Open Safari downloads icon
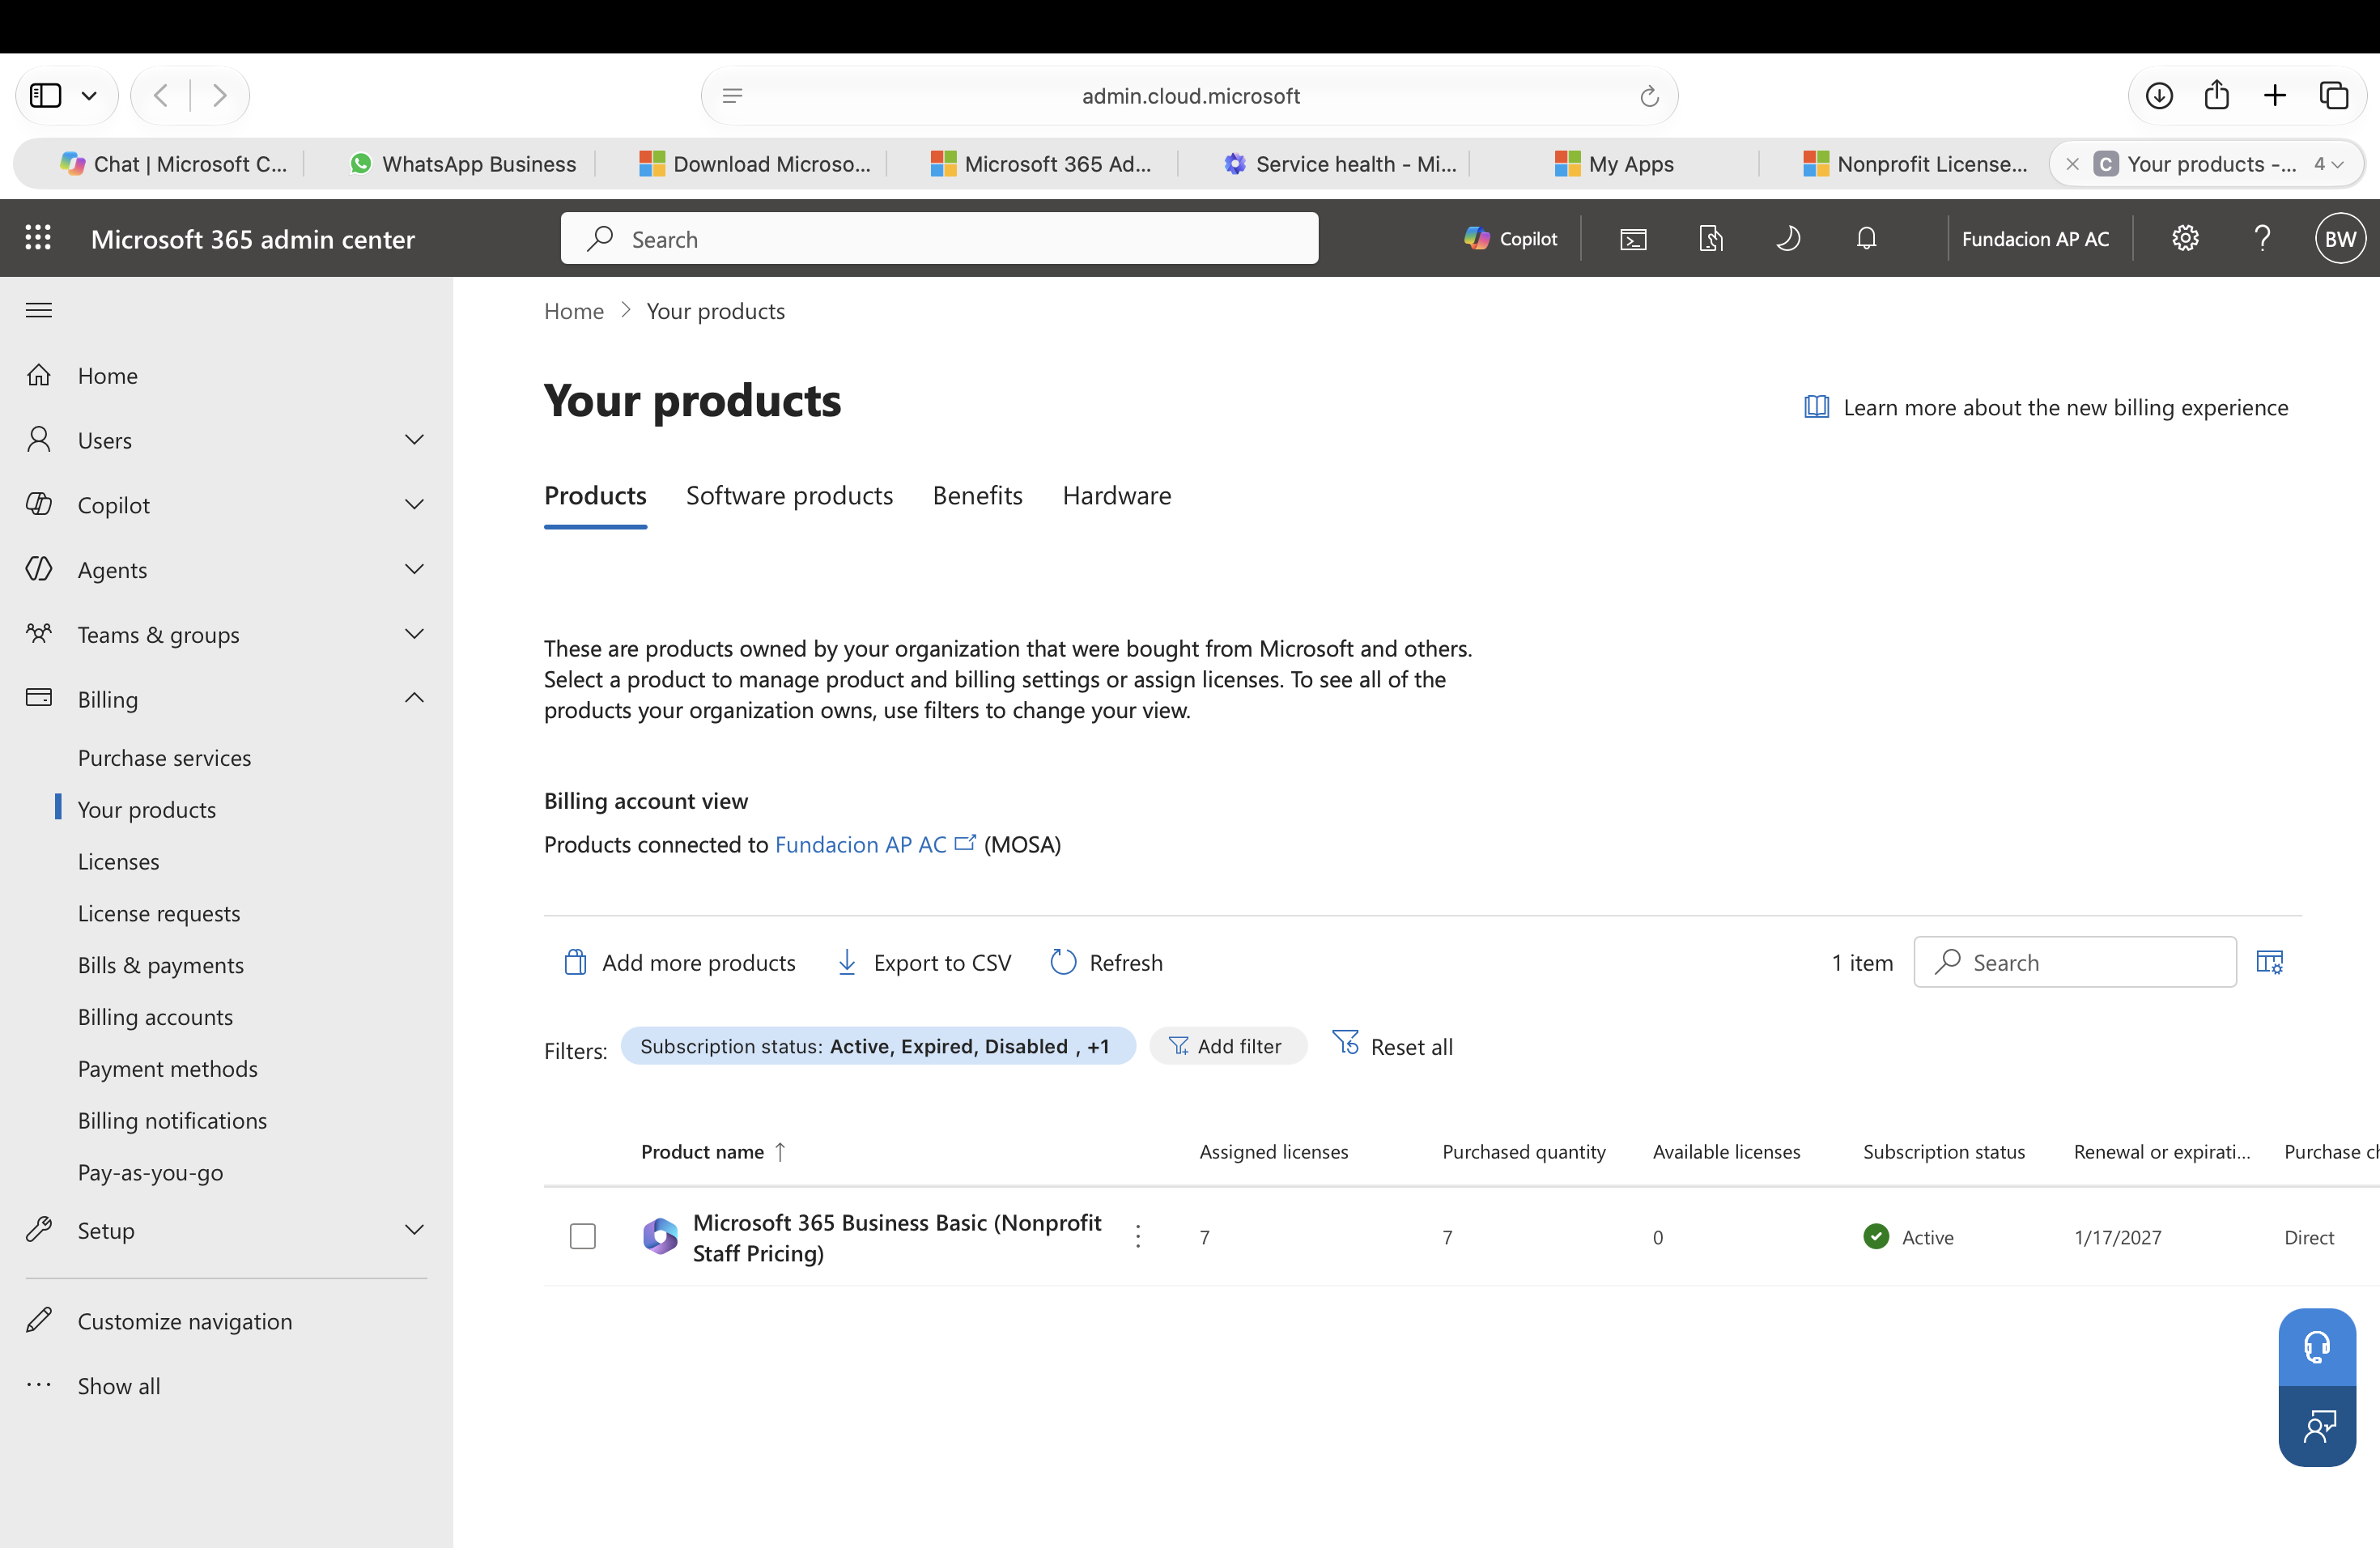Viewport: 2380px width, 1548px height. click(x=2158, y=95)
